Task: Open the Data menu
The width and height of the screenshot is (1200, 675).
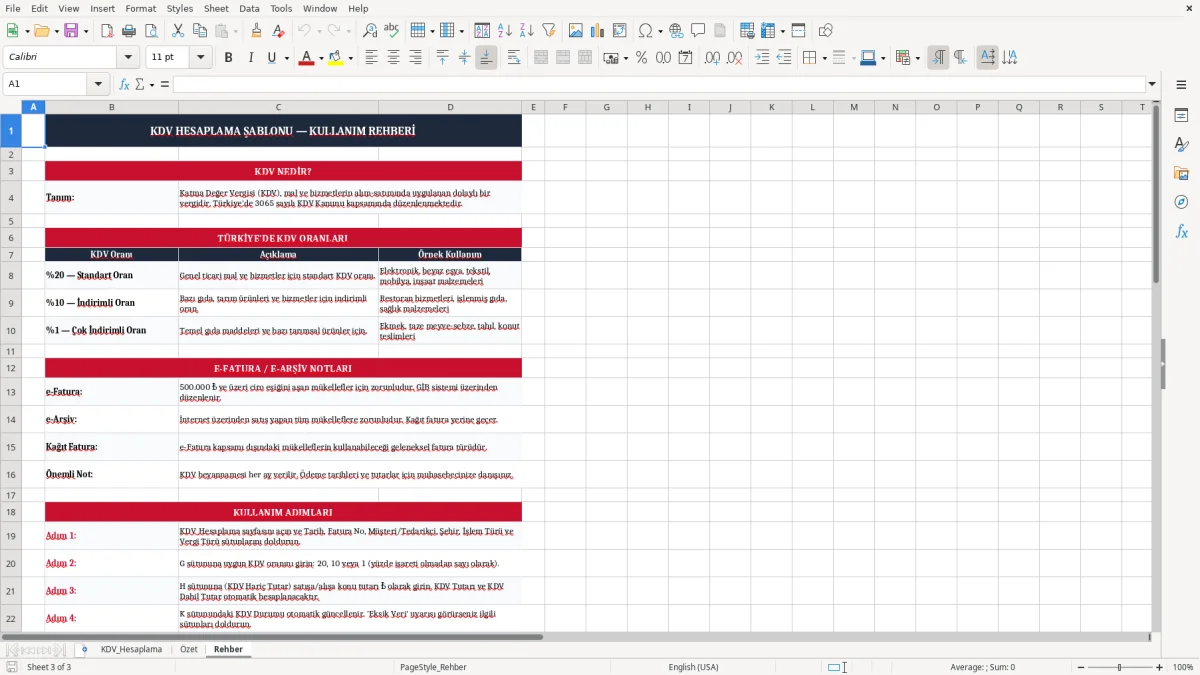Action: click(249, 8)
